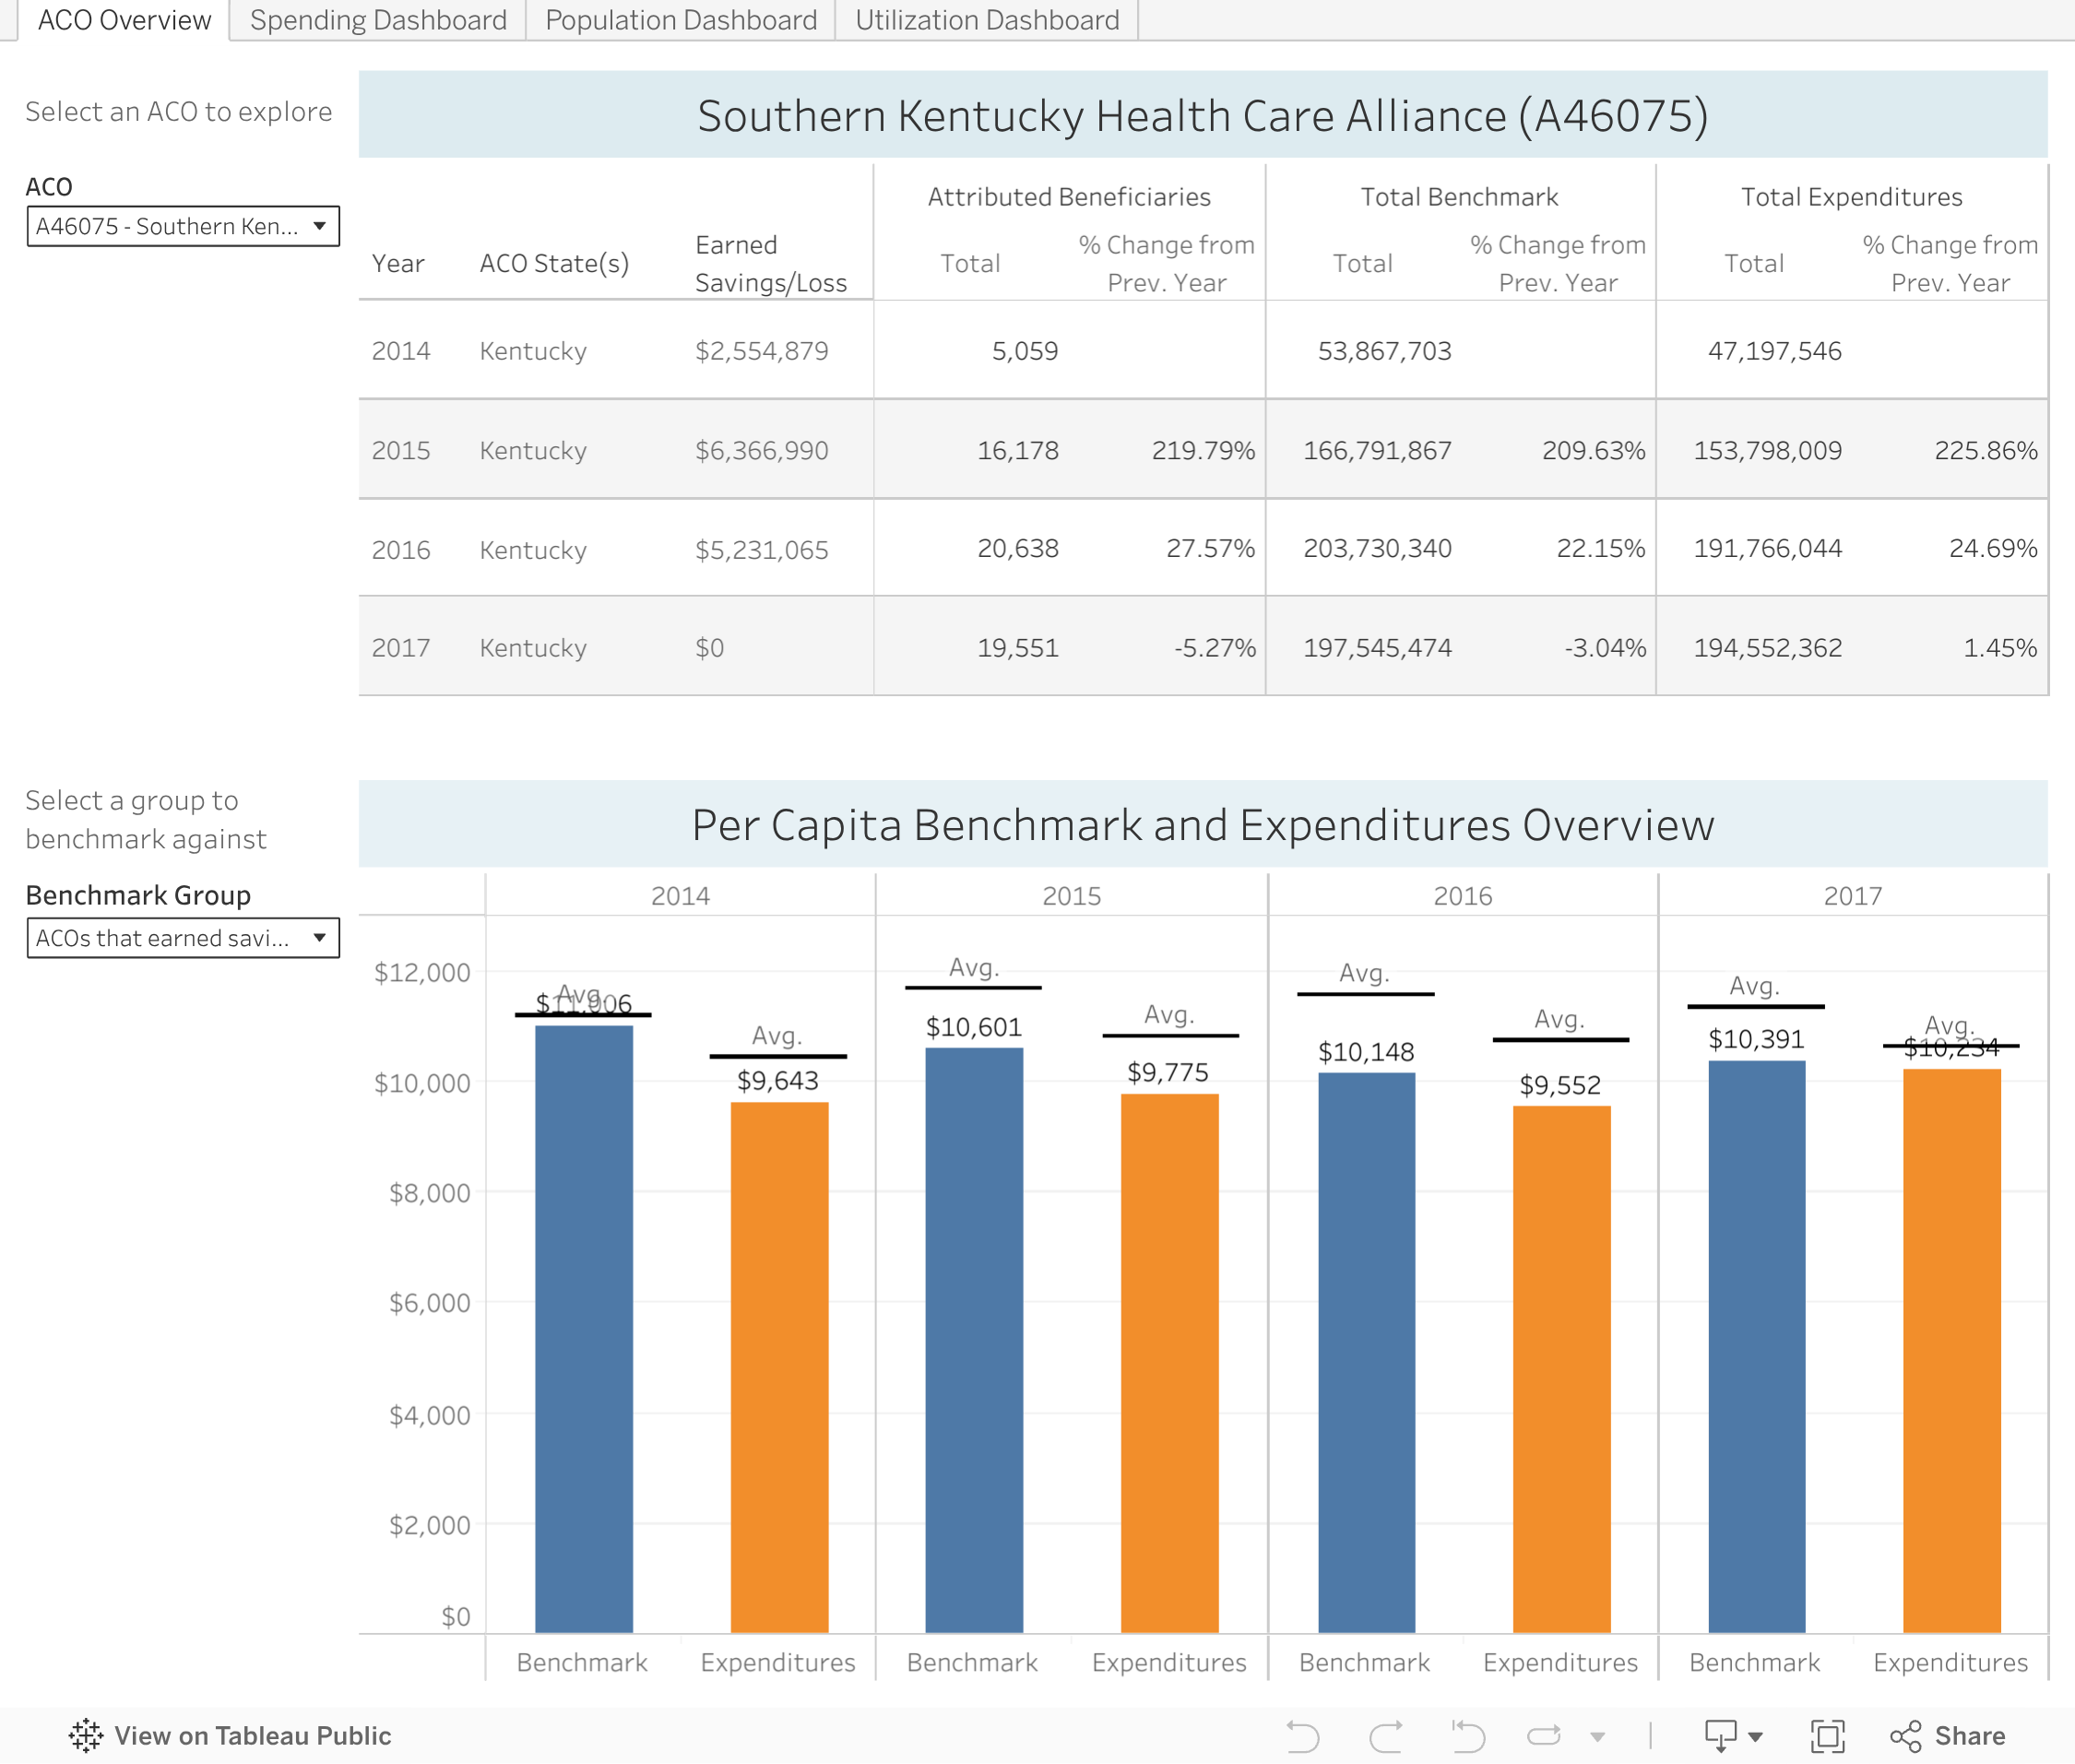Open the Population Dashboard tab
Viewport: 2075px width, 1764px height.
[681, 20]
